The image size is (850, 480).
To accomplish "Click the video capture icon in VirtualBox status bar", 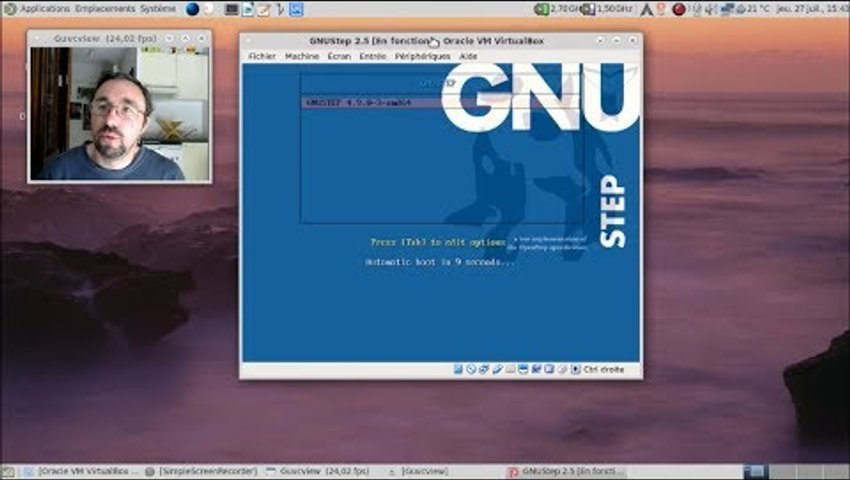I will 537,369.
